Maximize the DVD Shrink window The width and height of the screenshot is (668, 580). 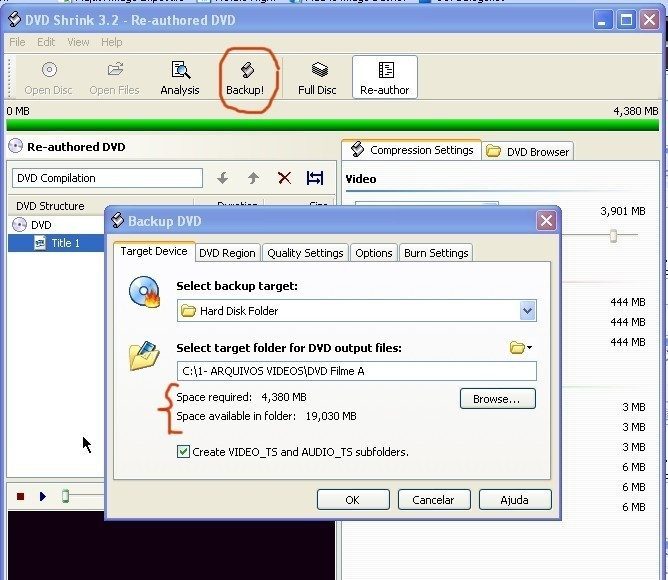[x=626, y=20]
